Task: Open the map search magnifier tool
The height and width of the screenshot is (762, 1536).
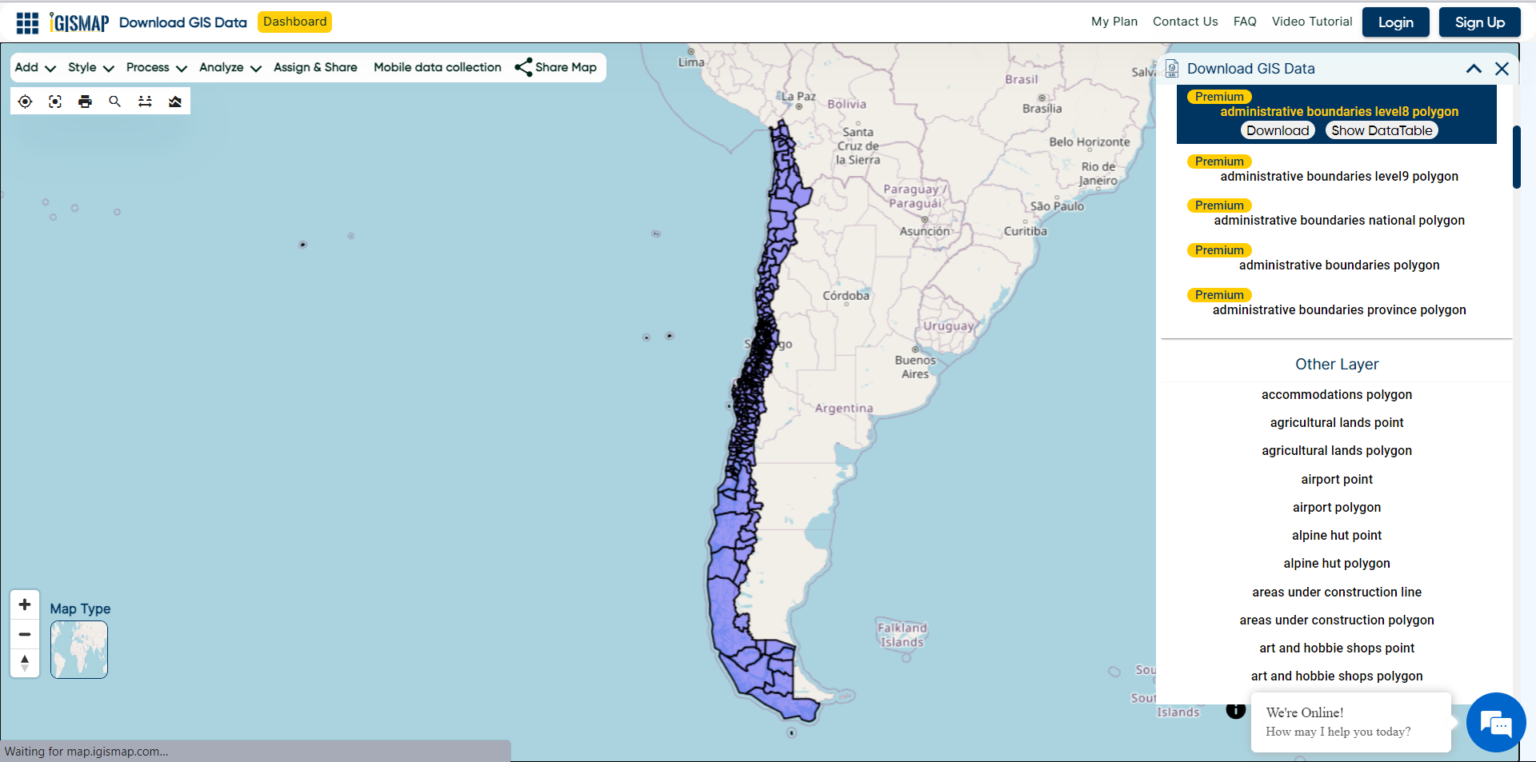Action: pyautogui.click(x=115, y=101)
